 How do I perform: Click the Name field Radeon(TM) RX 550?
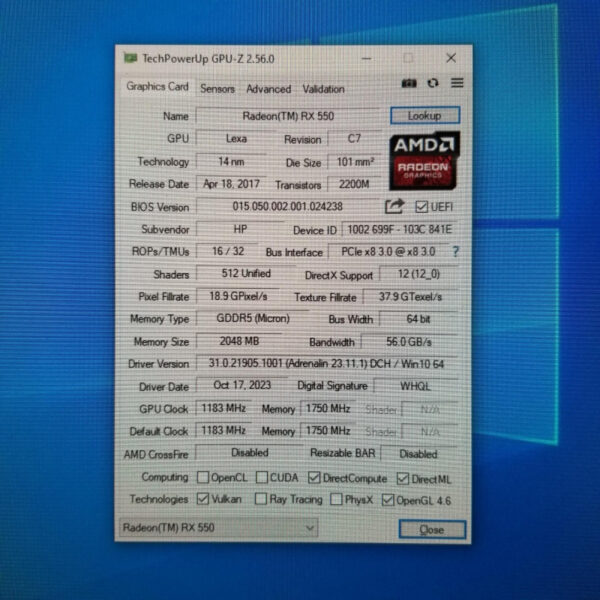click(x=288, y=116)
